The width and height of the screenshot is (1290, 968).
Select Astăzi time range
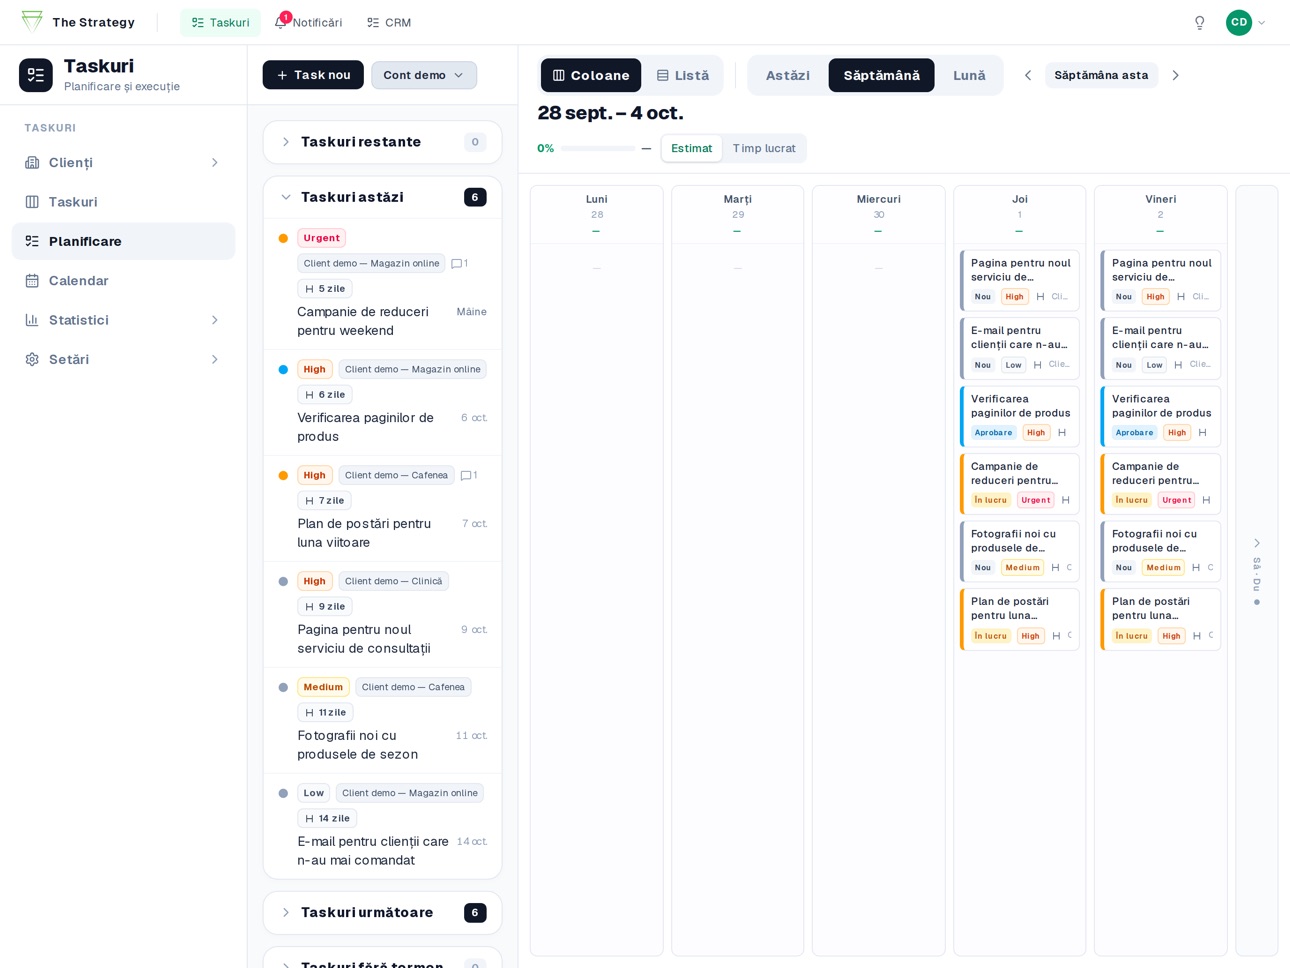click(788, 75)
